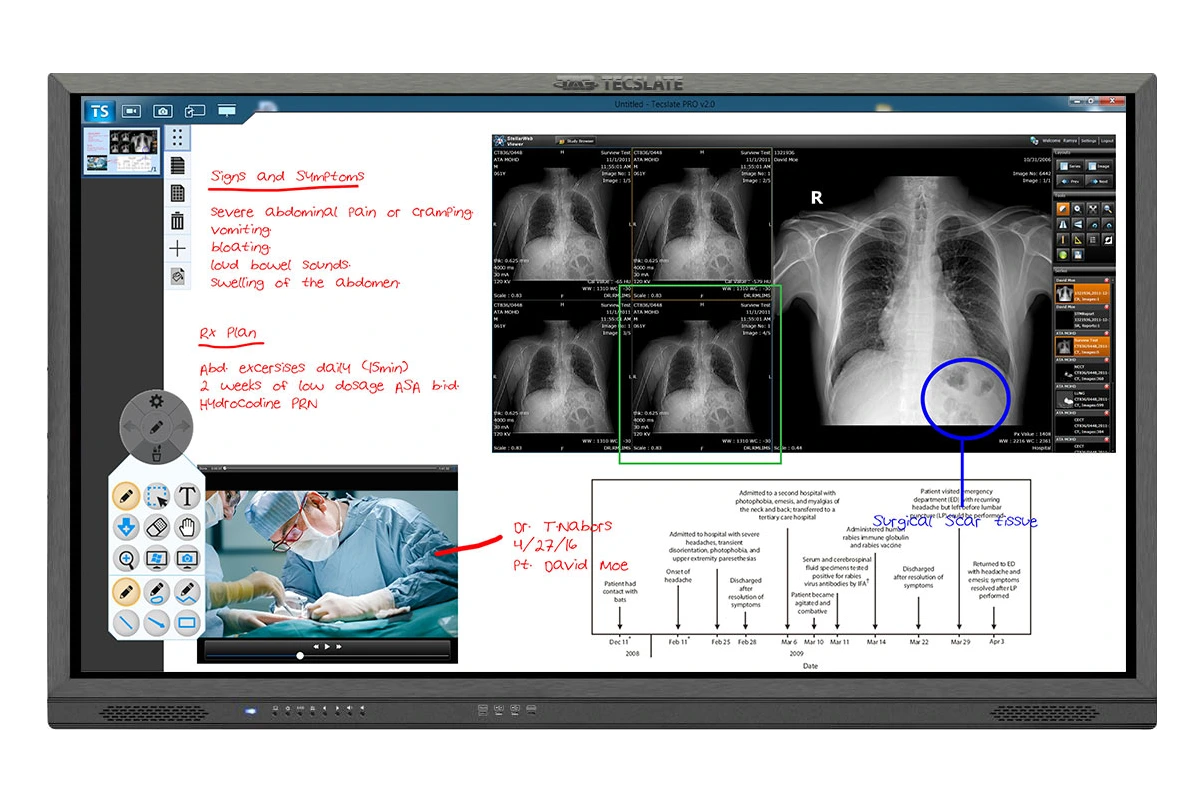Select the rectangle shape drawing tool

pyautogui.click(x=187, y=623)
